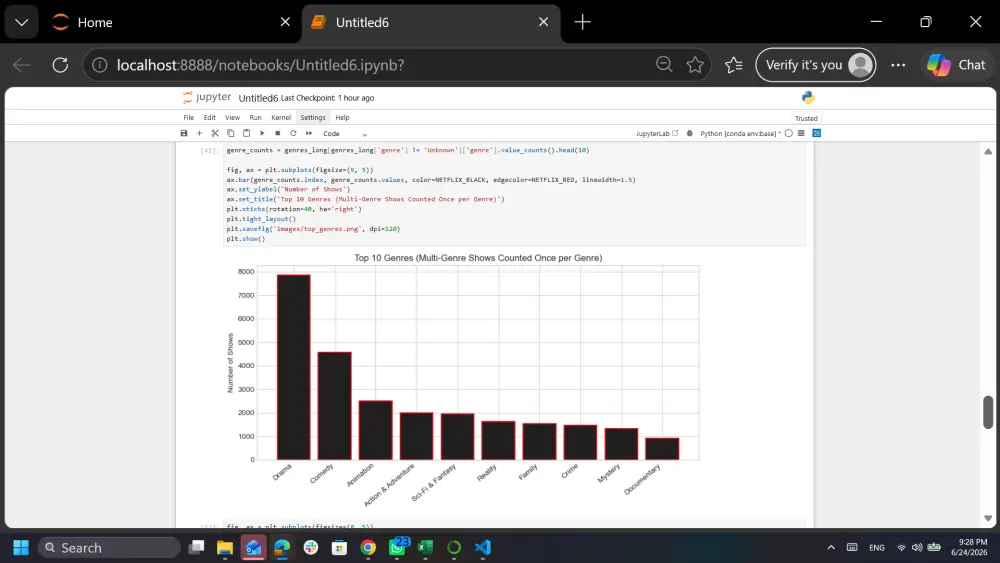Expand the tab actions chevron menu
Viewport: 1000px width, 563px height.
click(x=22, y=22)
